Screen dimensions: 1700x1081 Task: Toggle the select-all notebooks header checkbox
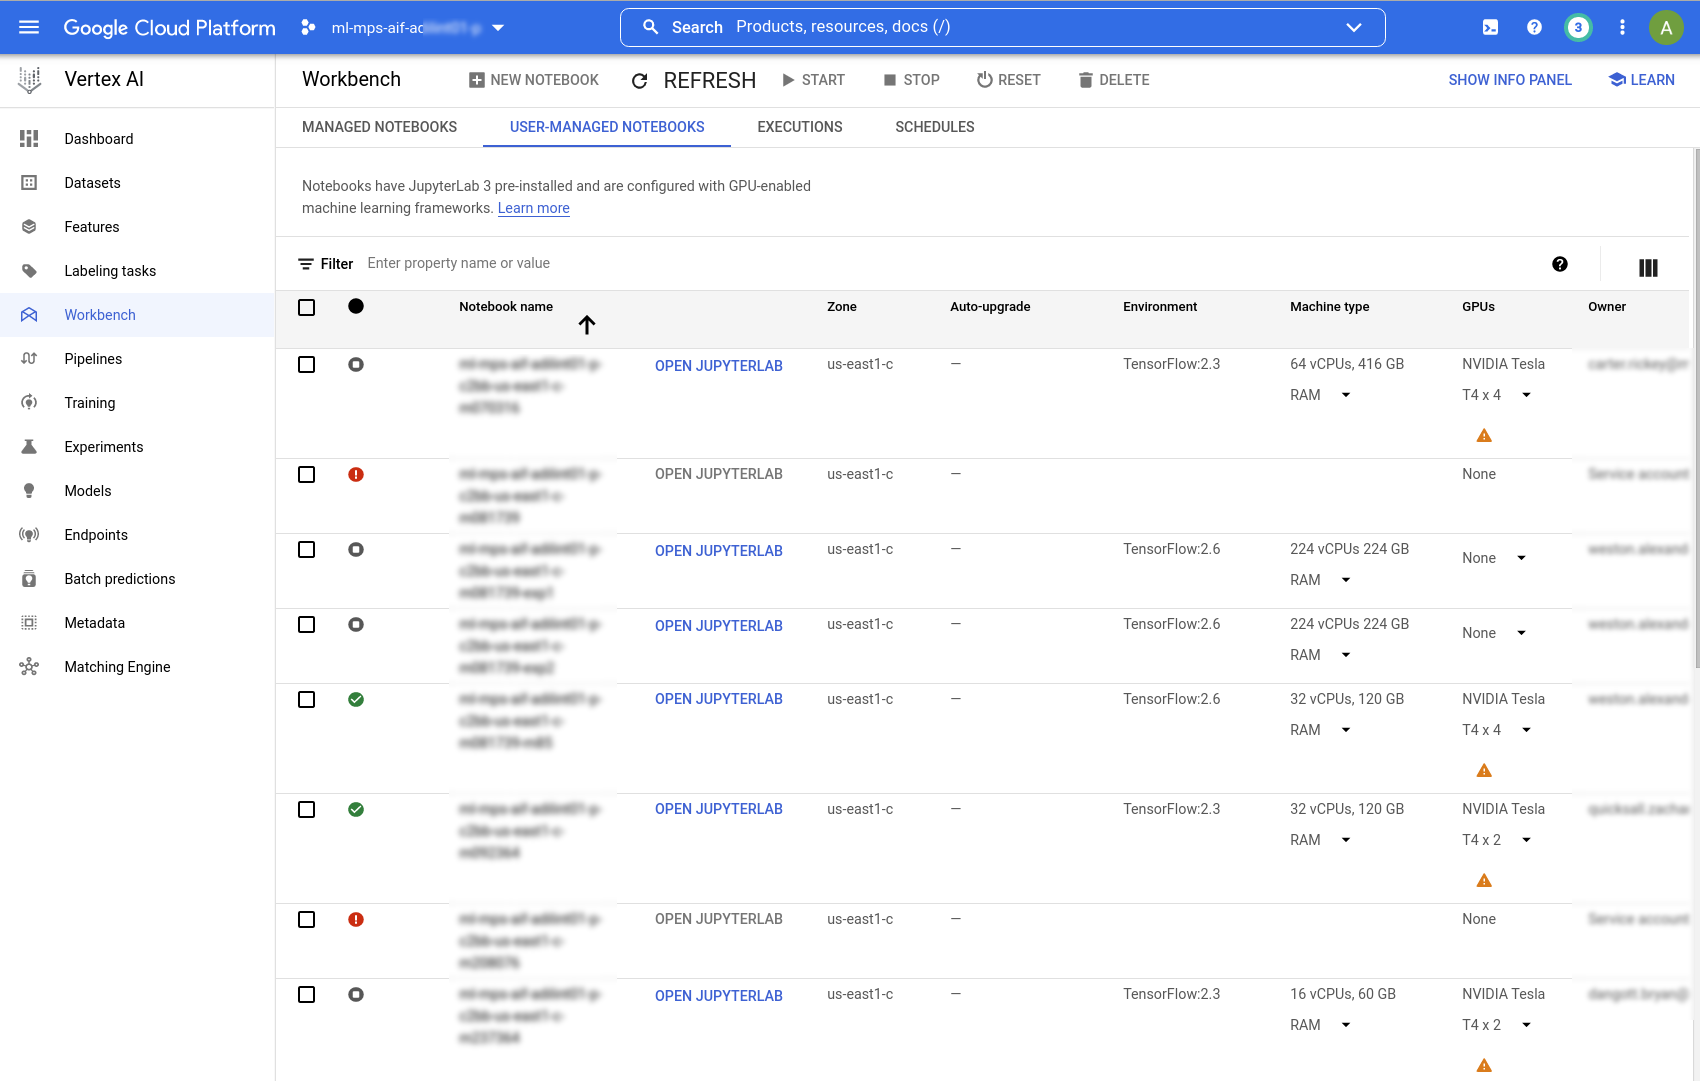(307, 307)
